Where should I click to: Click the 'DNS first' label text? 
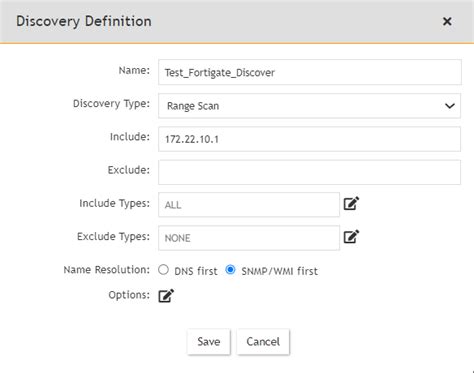click(196, 271)
